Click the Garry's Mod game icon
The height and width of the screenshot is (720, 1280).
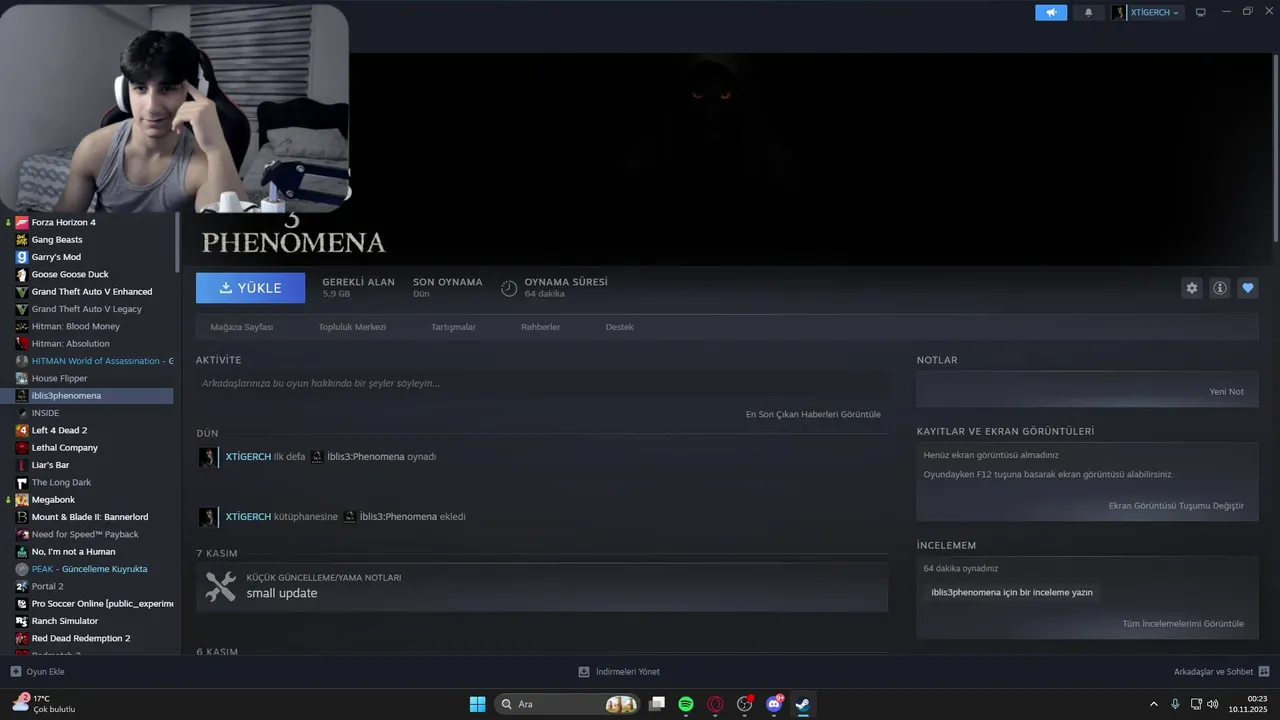tap(22, 257)
